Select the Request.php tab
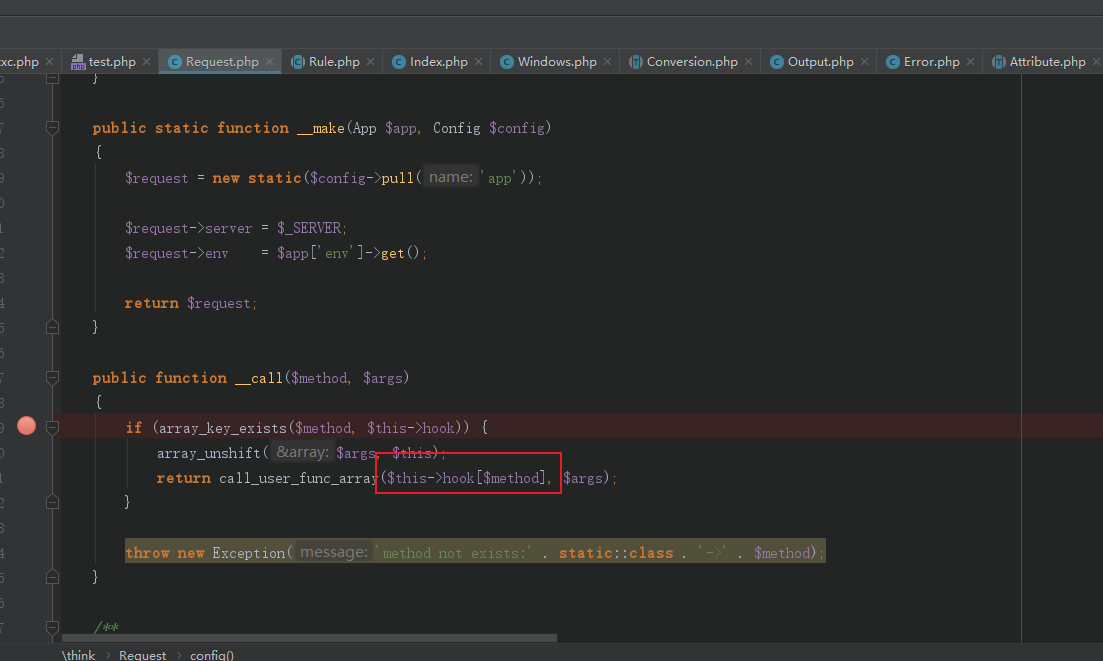Viewport: 1103px width, 661px height. pos(220,62)
